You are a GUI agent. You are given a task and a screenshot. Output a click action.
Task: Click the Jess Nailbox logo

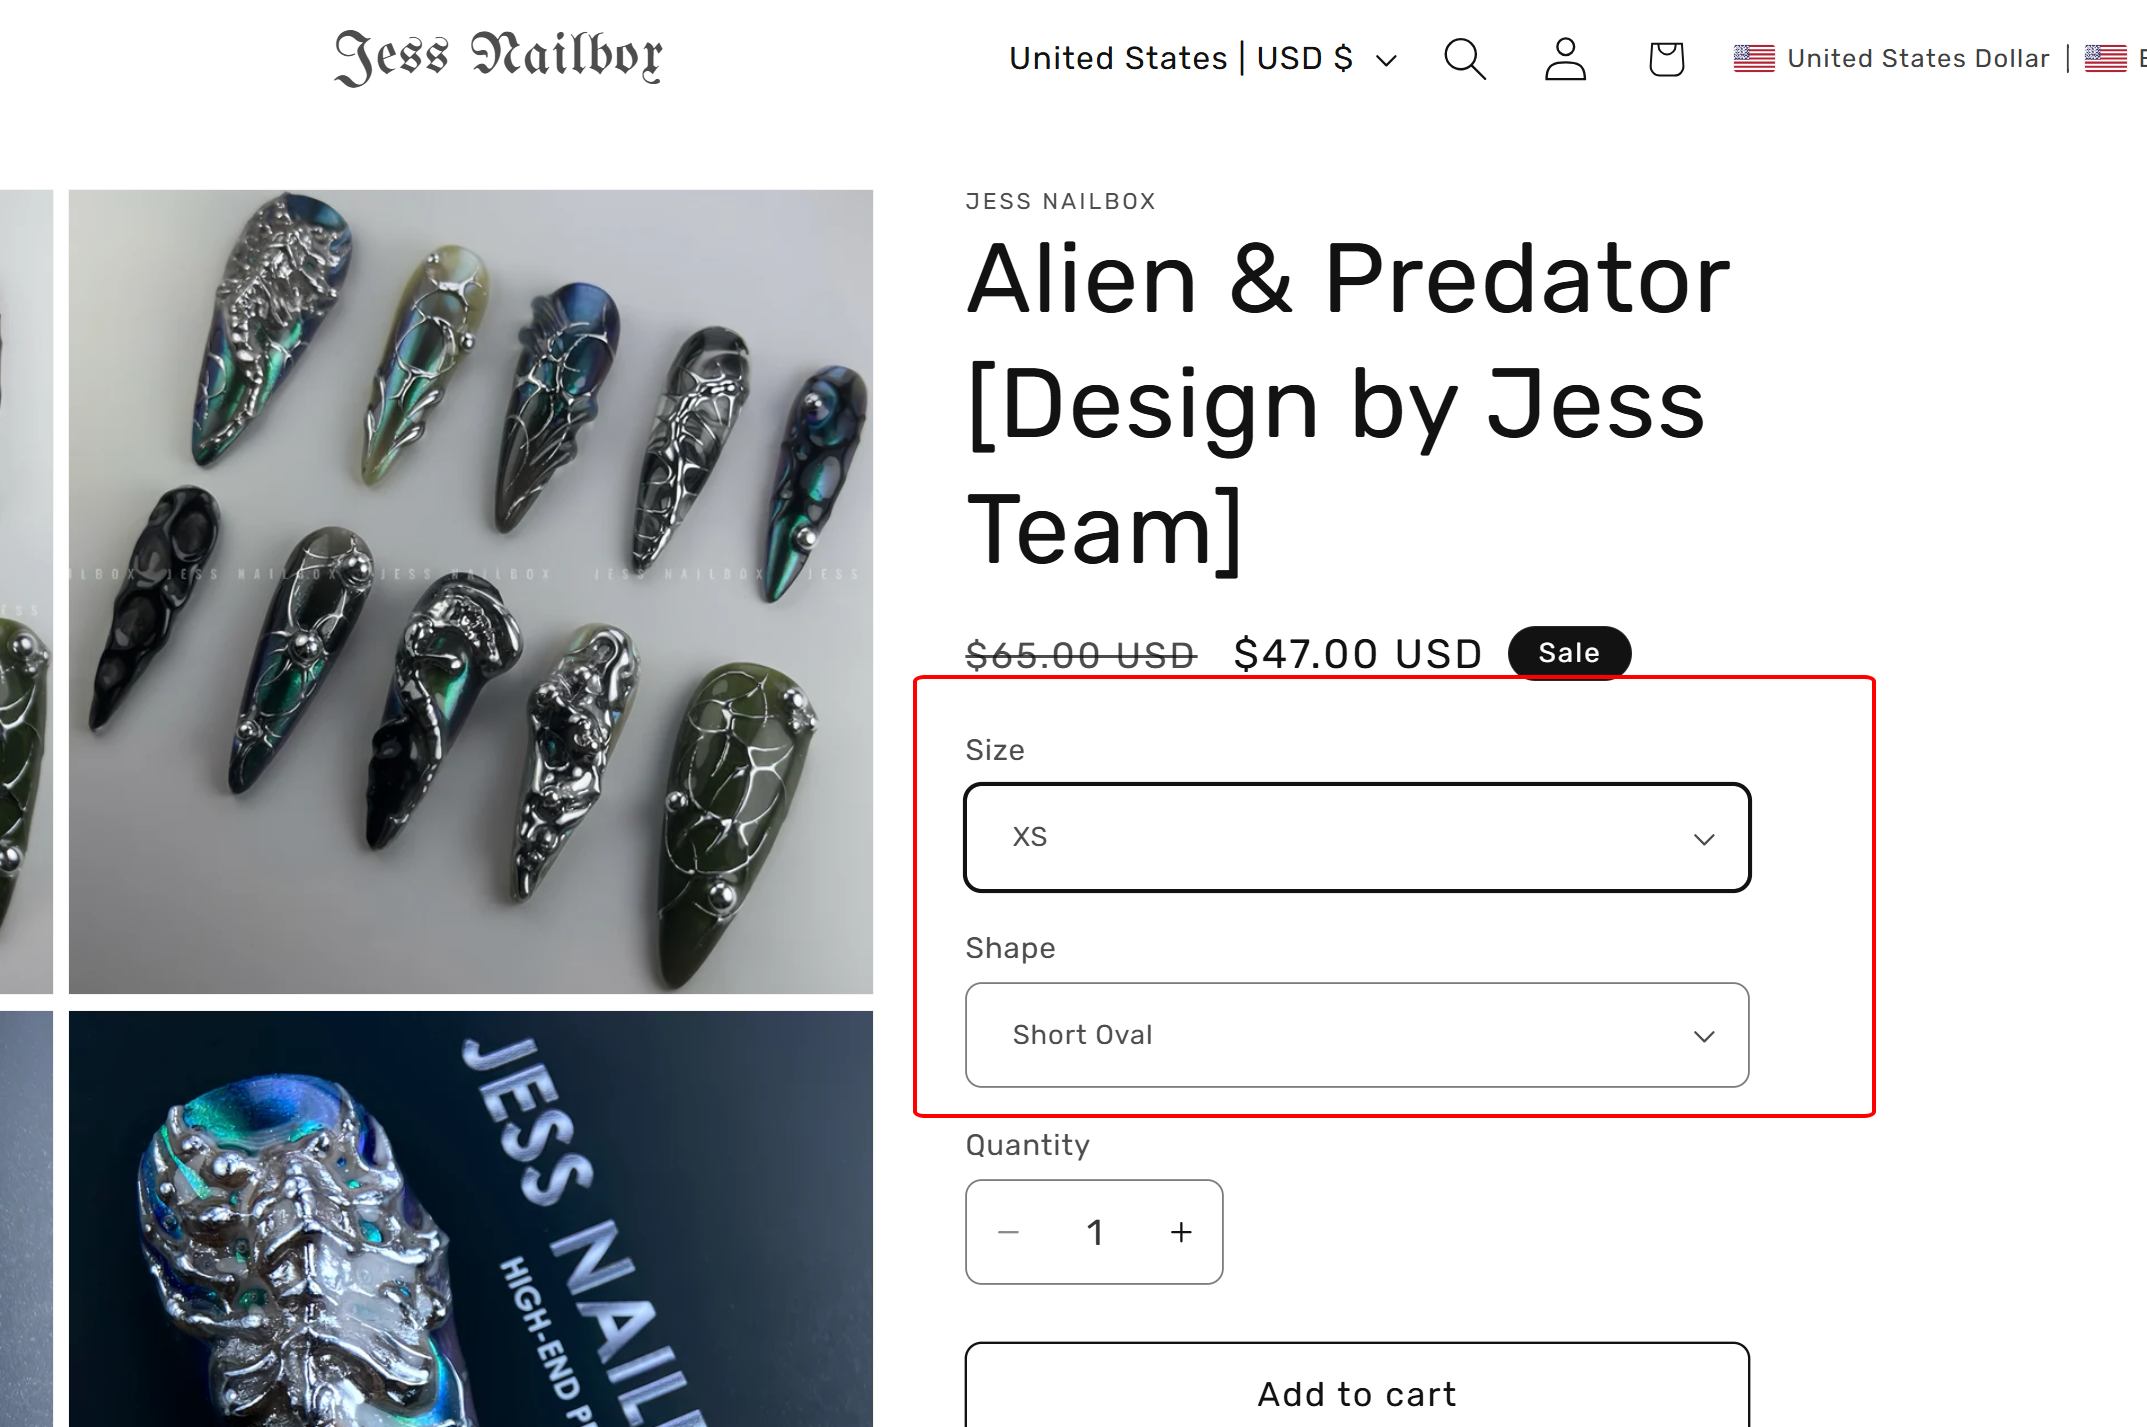pos(498,57)
